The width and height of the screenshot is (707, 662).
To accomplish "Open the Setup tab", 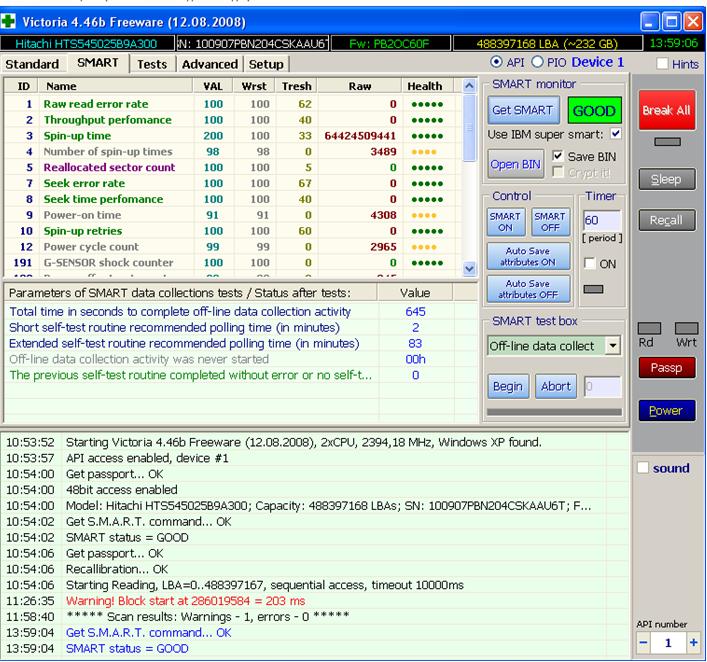I will [x=266, y=64].
